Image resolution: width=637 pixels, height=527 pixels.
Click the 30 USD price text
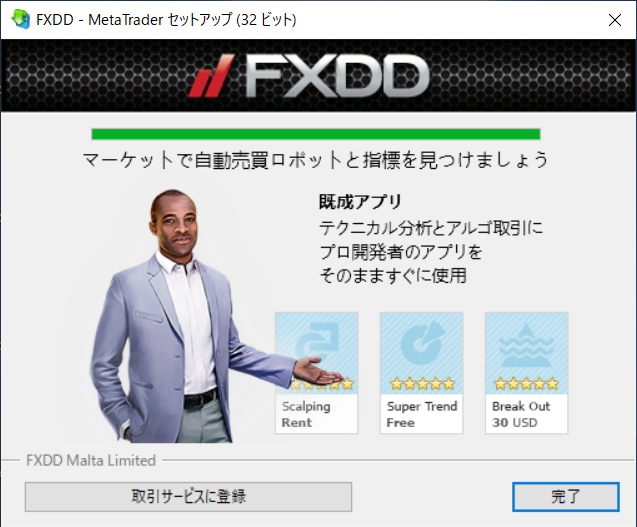[515, 423]
